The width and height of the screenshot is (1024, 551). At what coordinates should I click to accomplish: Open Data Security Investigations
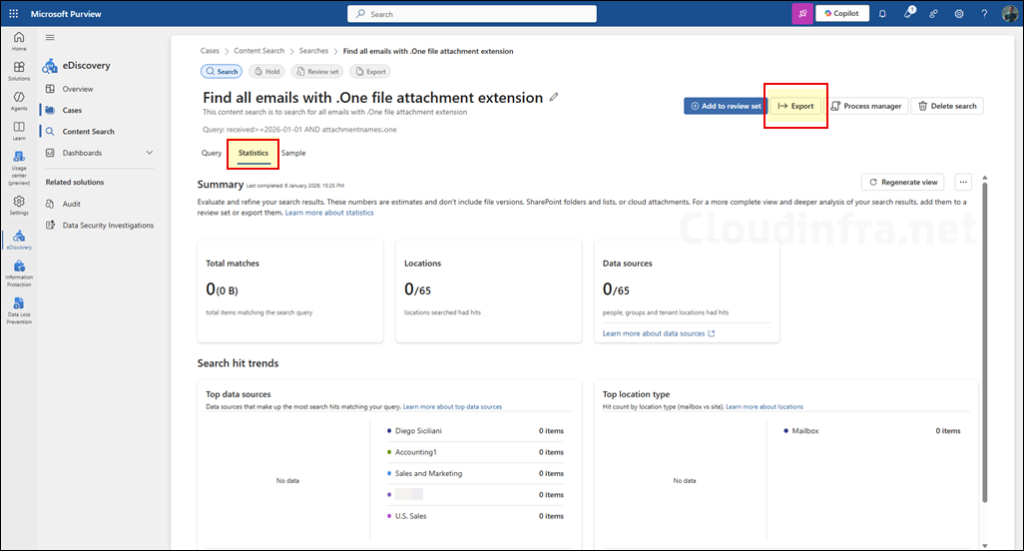108,225
